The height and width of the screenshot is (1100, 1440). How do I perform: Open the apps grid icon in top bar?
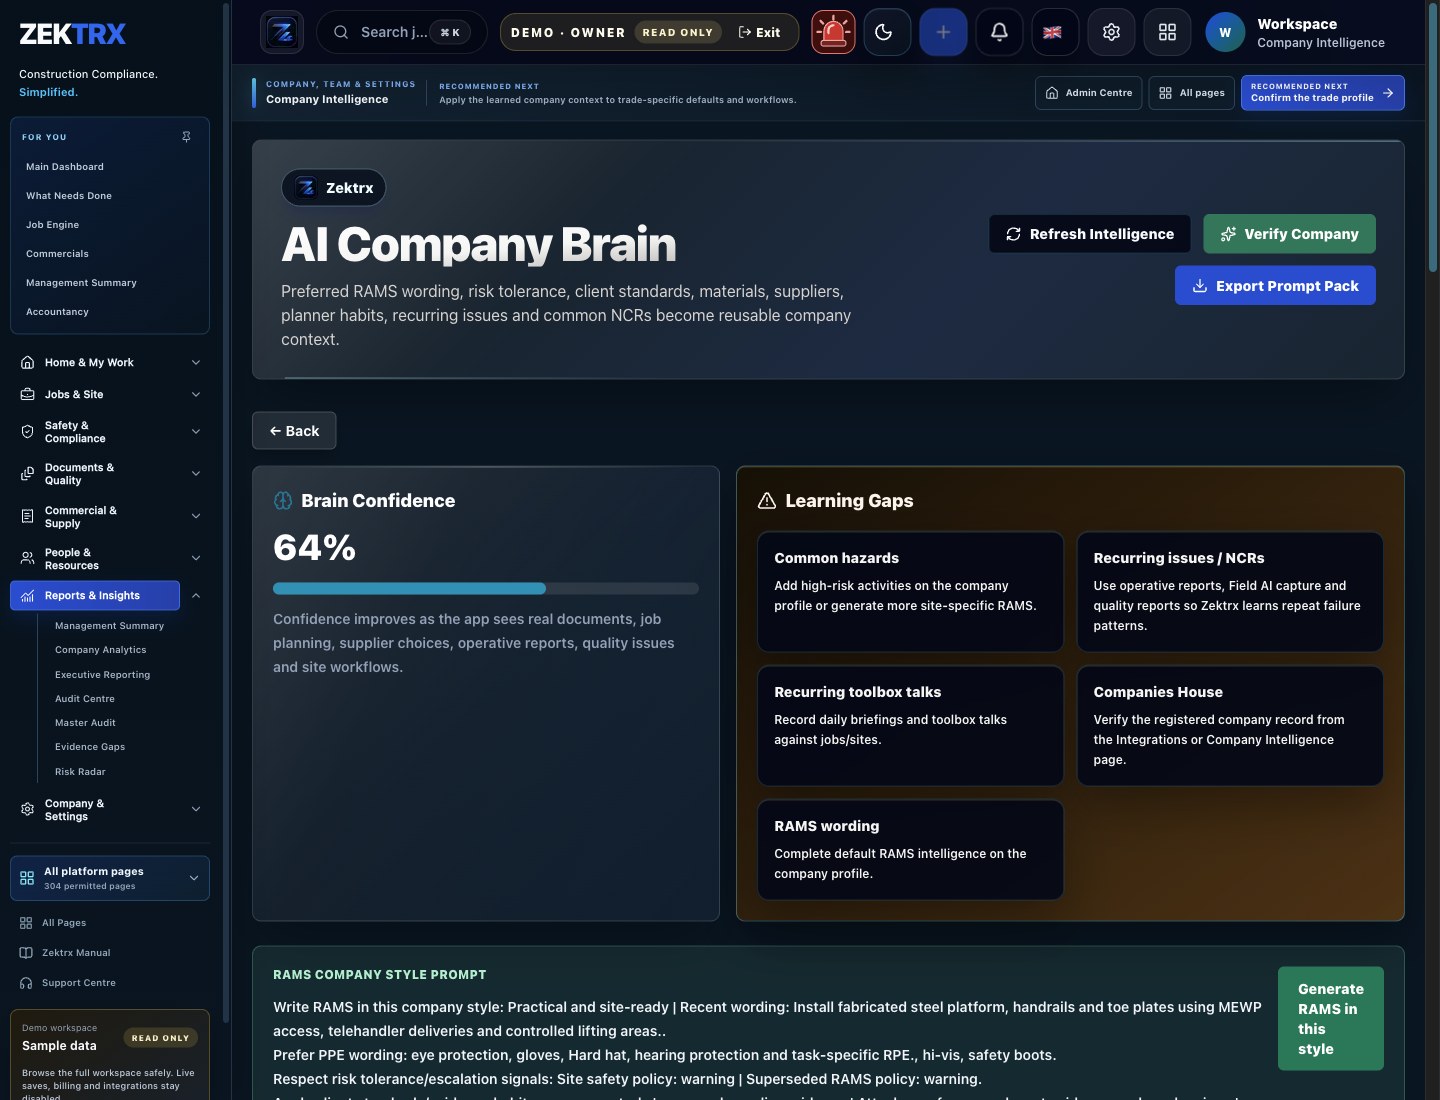coord(1167,32)
